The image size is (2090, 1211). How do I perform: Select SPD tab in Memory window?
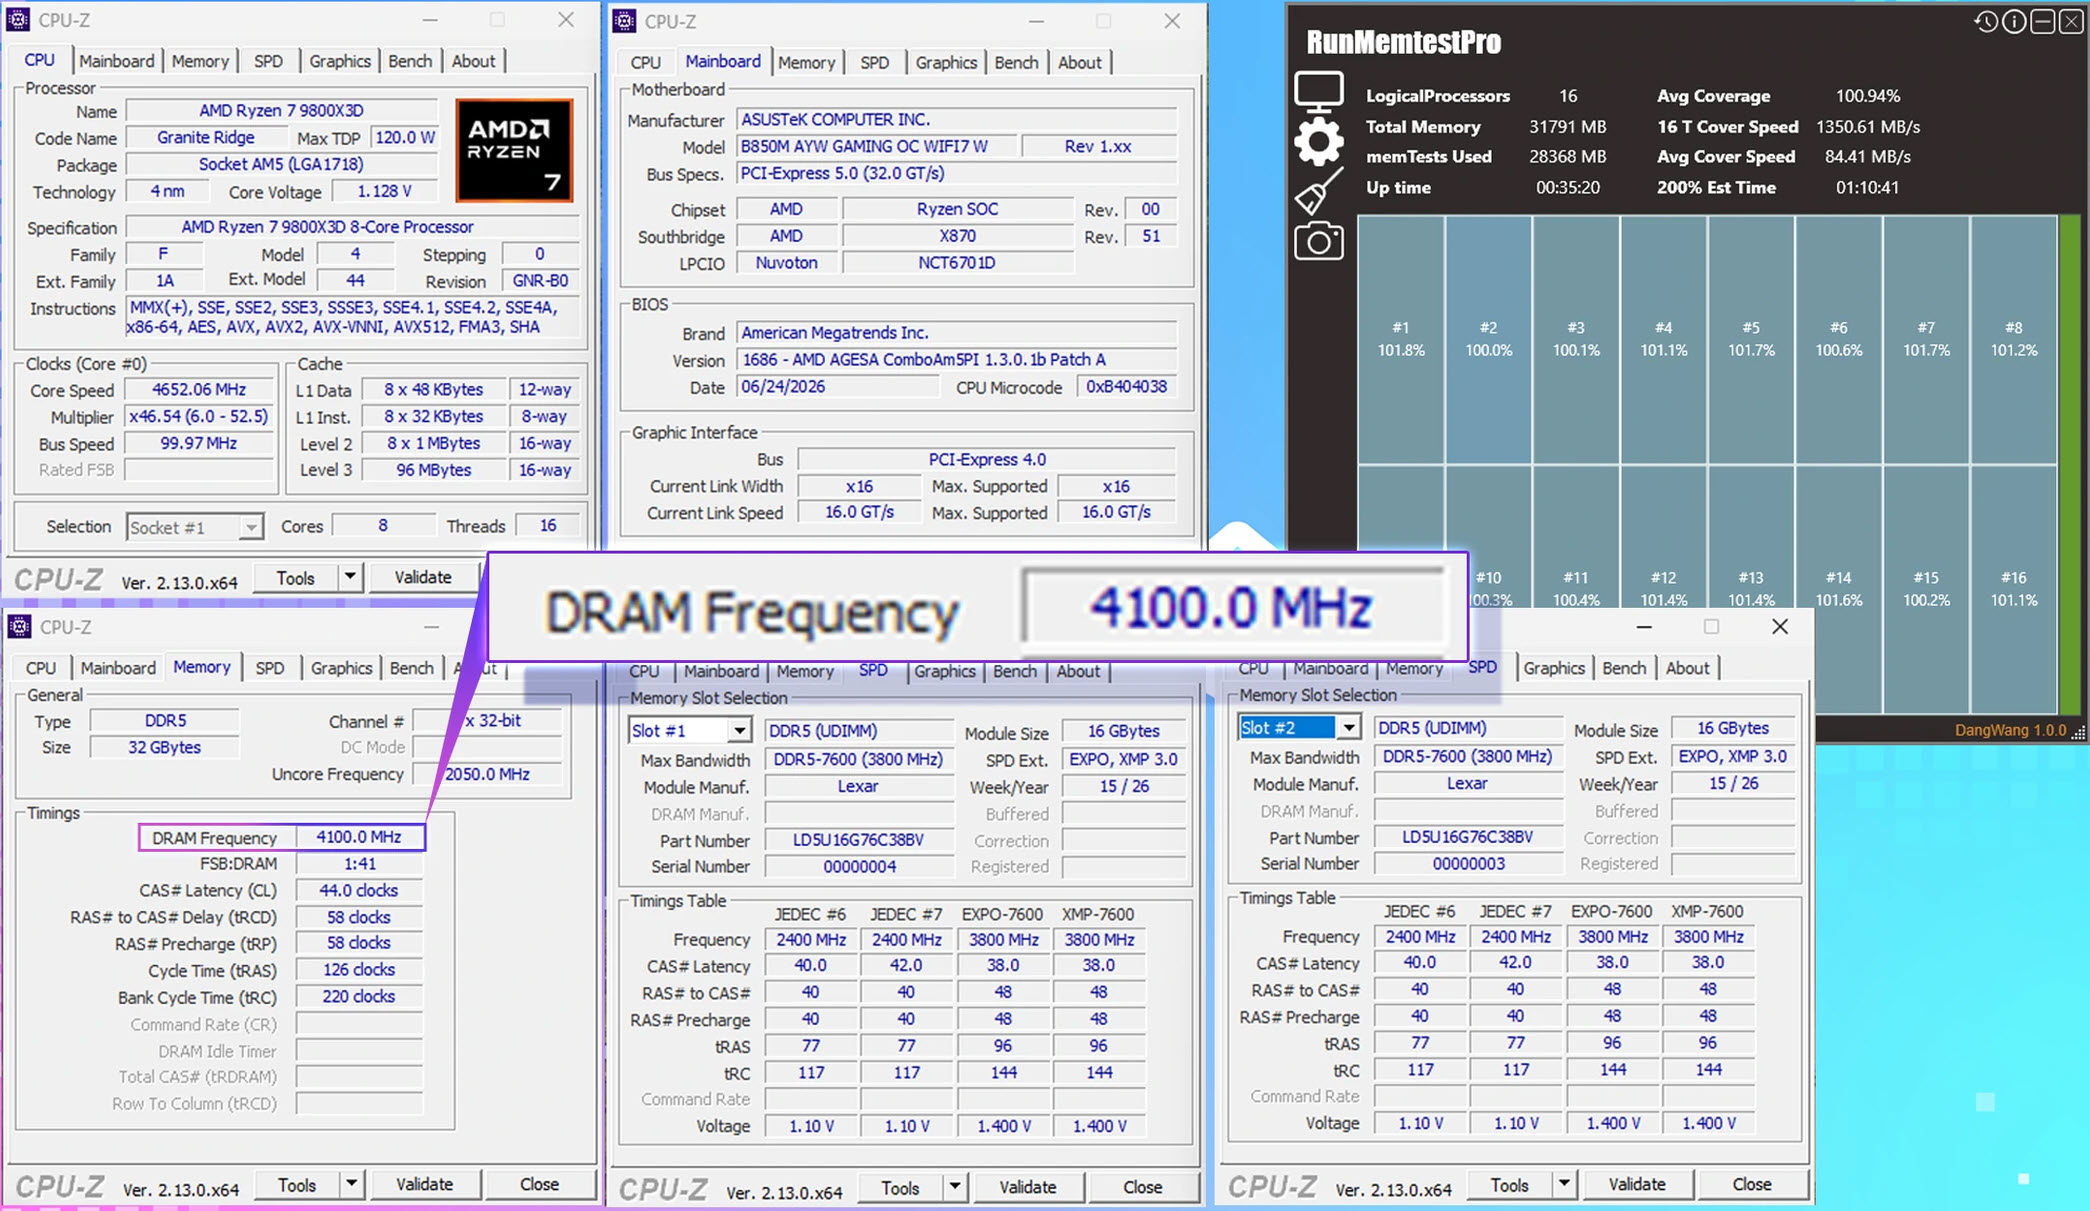[x=270, y=668]
